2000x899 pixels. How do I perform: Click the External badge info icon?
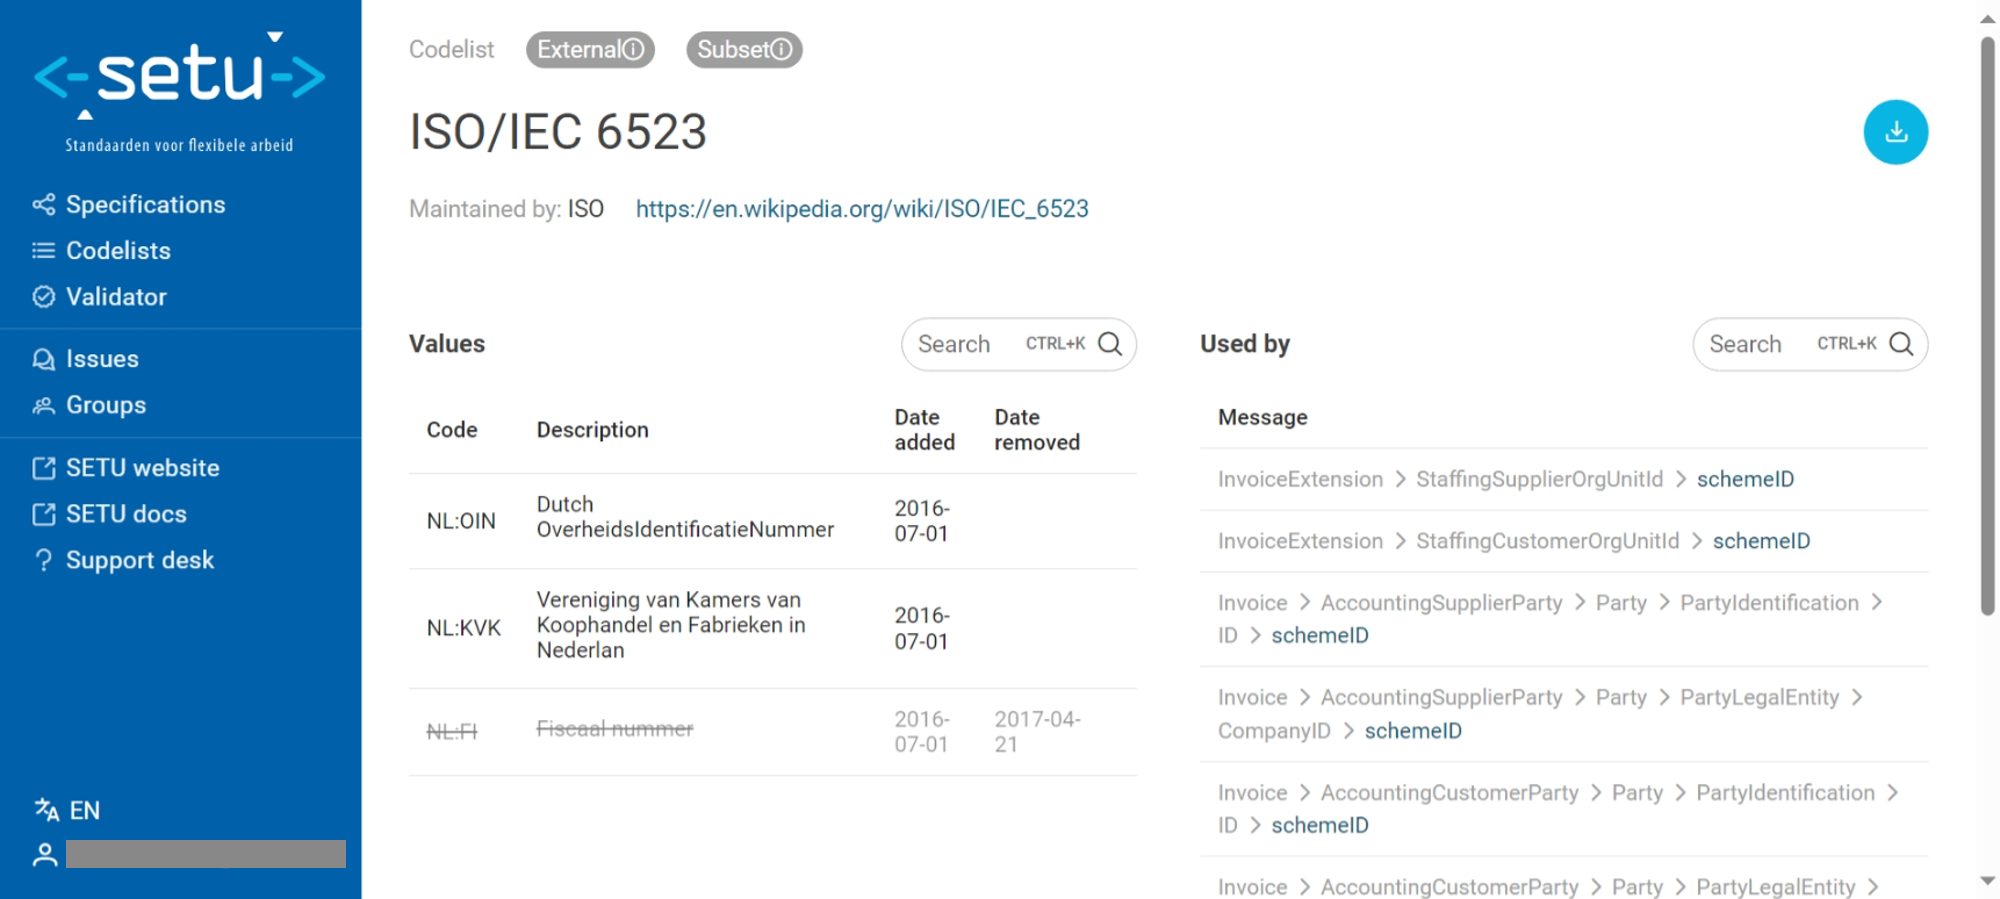633,49
